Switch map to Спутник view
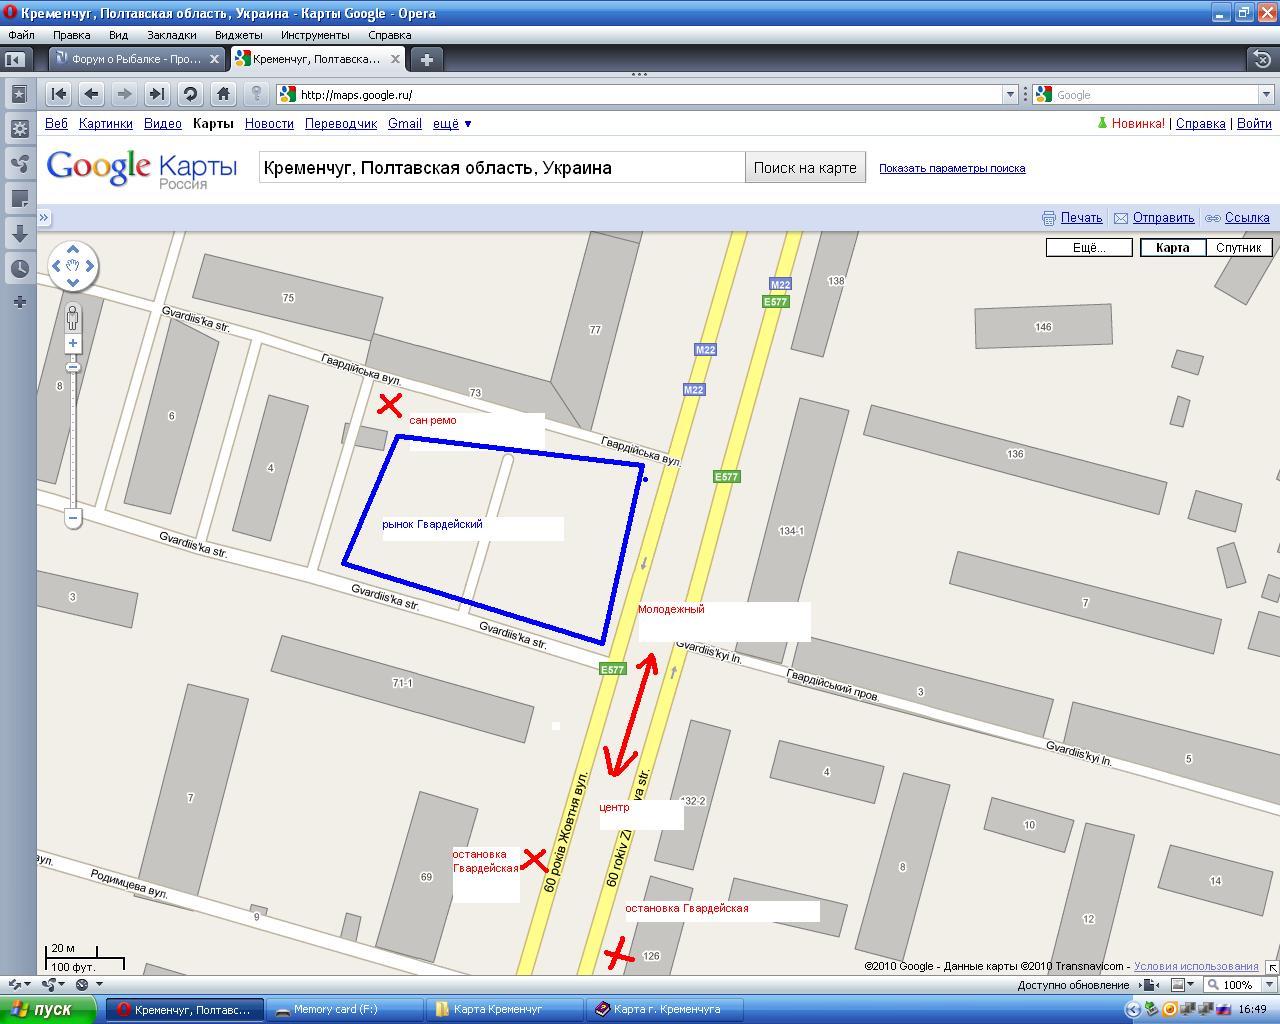The width and height of the screenshot is (1280, 1024). click(1238, 247)
